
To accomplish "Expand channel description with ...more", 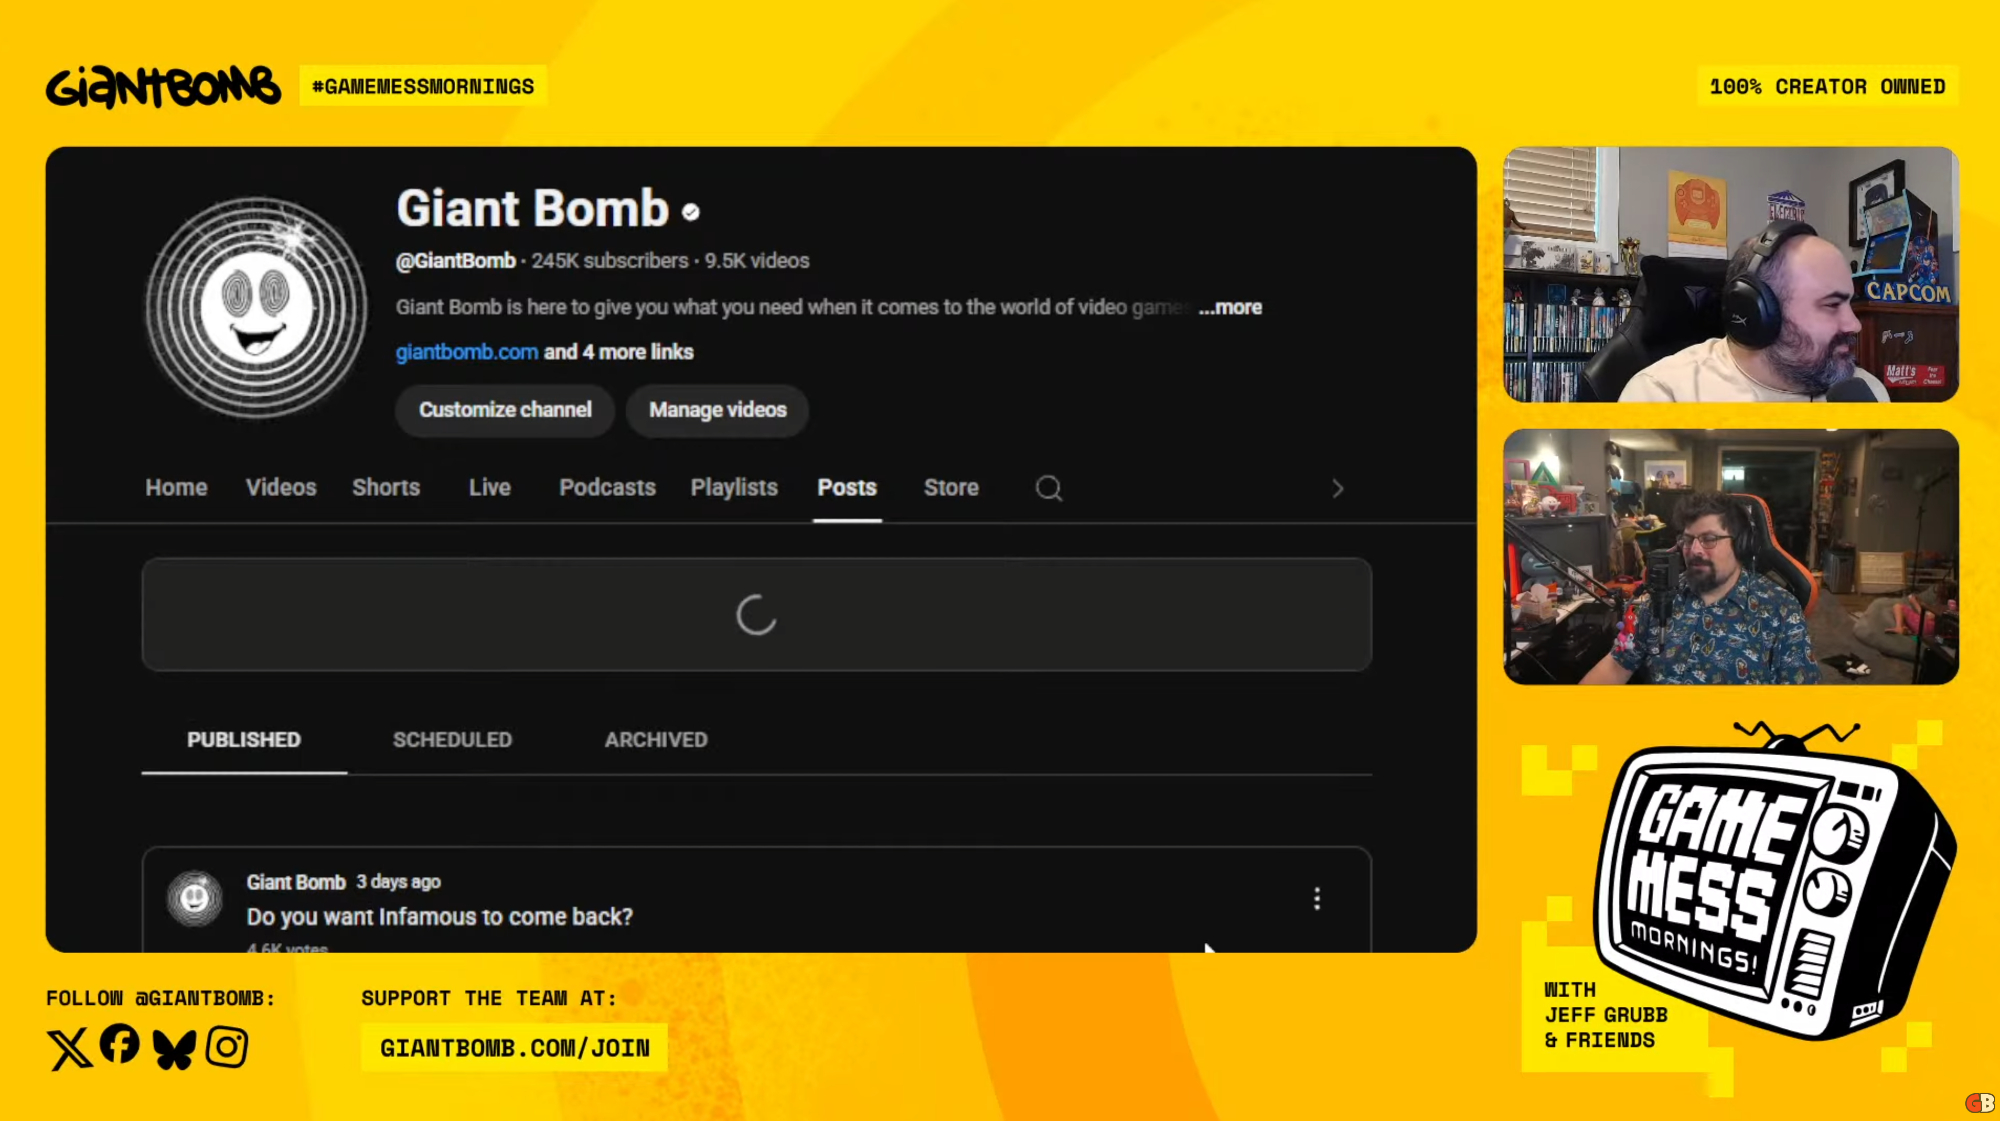I will [1231, 308].
